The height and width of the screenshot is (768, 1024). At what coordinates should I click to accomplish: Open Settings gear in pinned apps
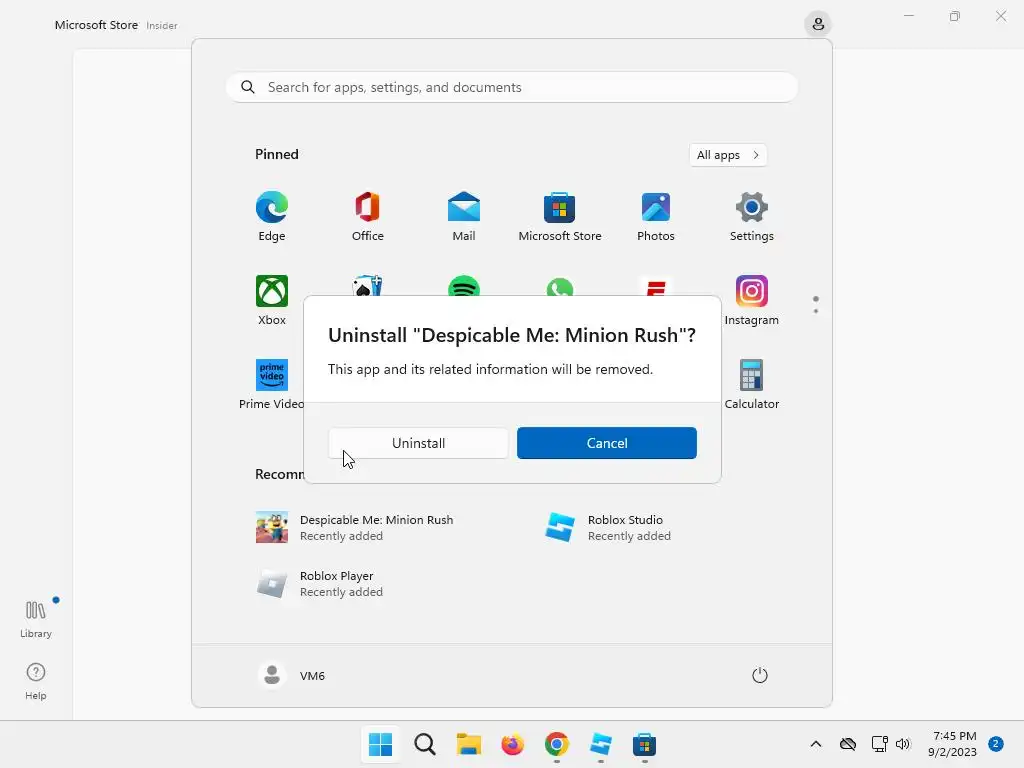click(752, 216)
